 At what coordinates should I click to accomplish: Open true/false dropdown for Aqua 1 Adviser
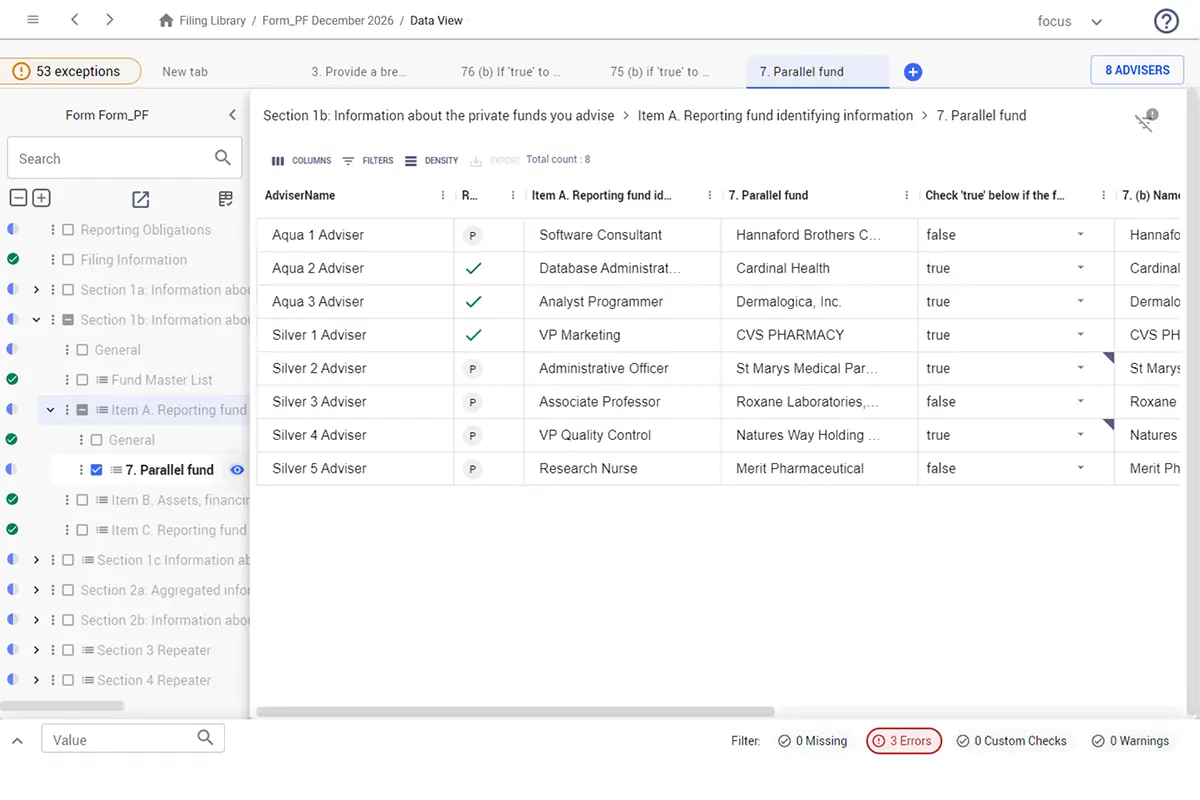(1080, 235)
